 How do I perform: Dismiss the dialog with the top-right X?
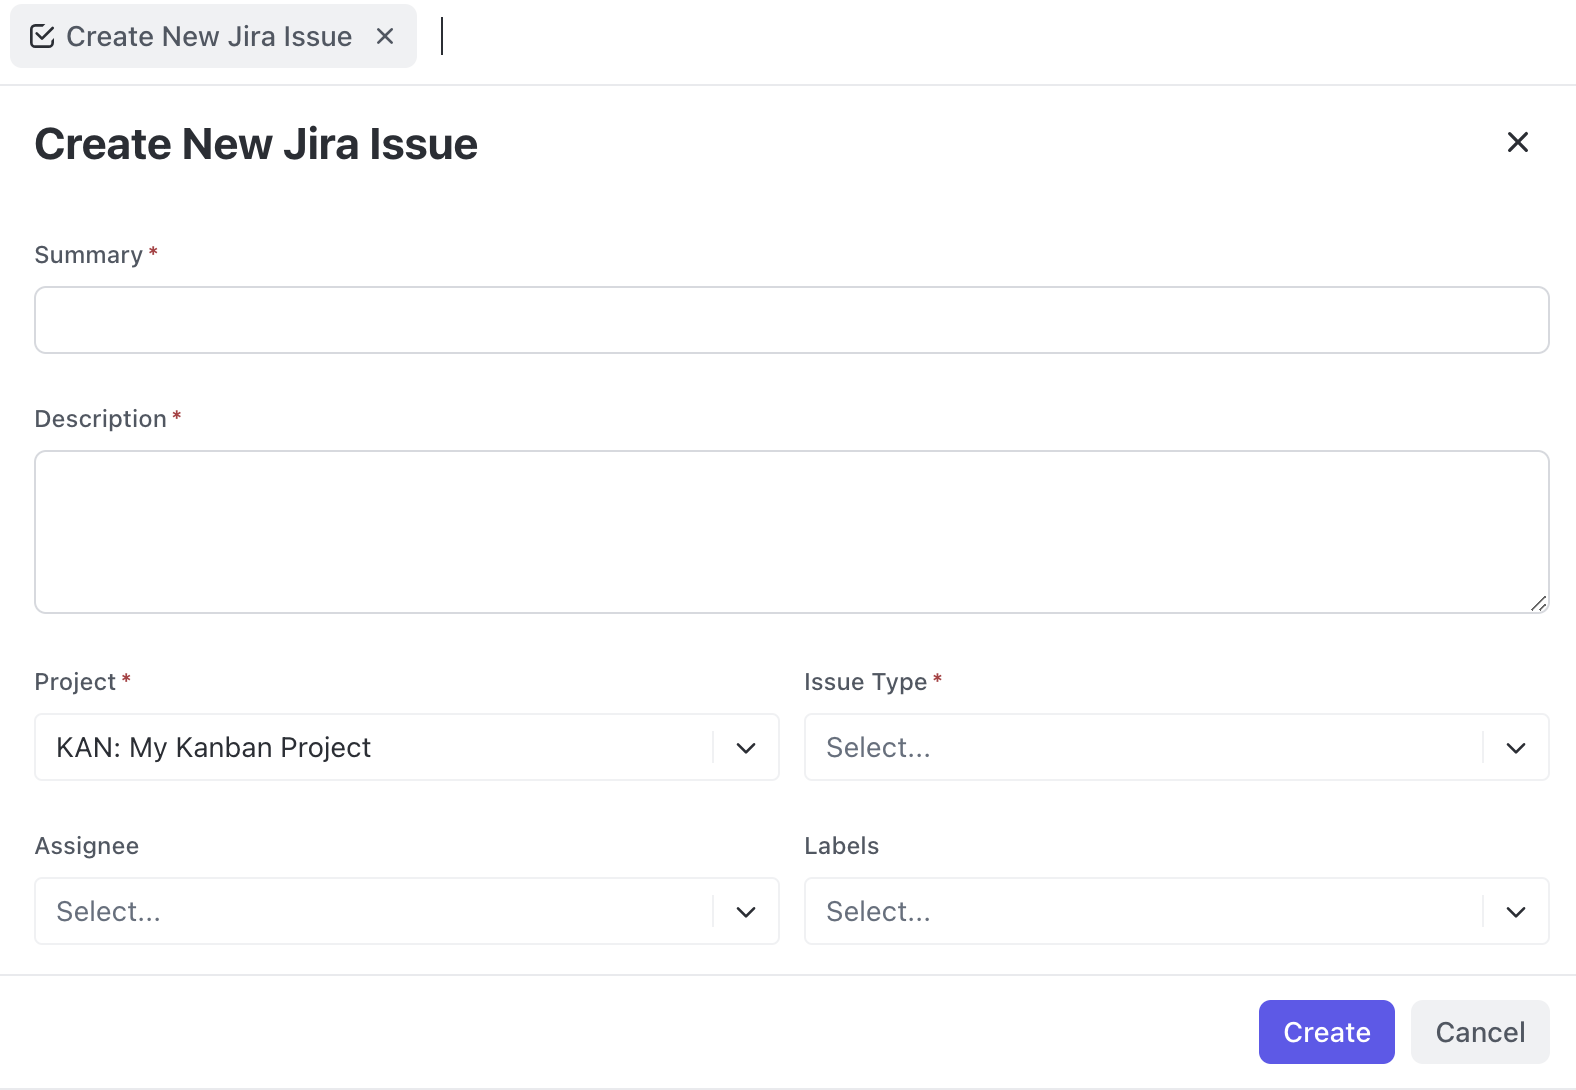(x=1517, y=143)
